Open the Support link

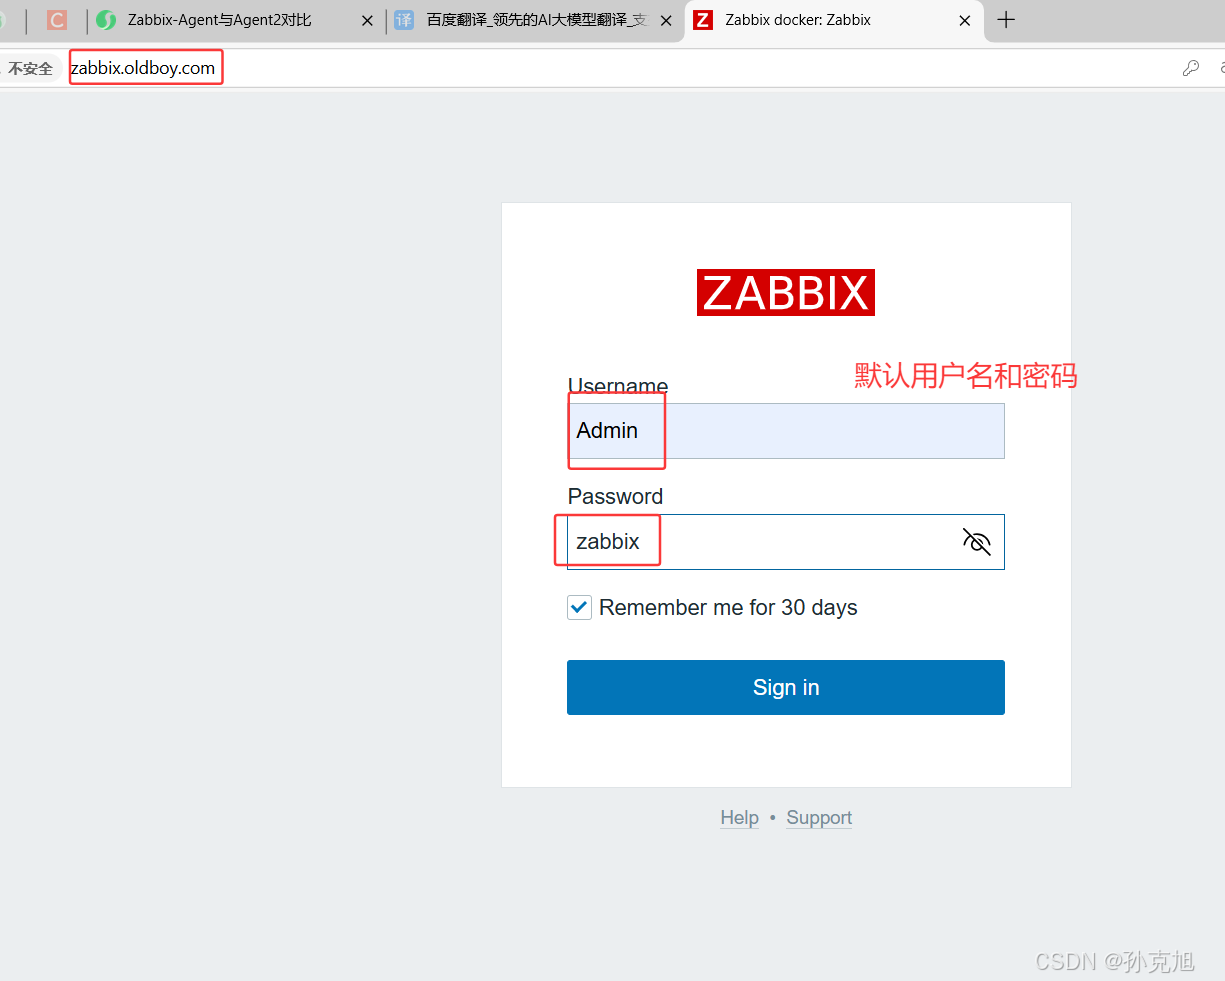pyautogui.click(x=819, y=818)
